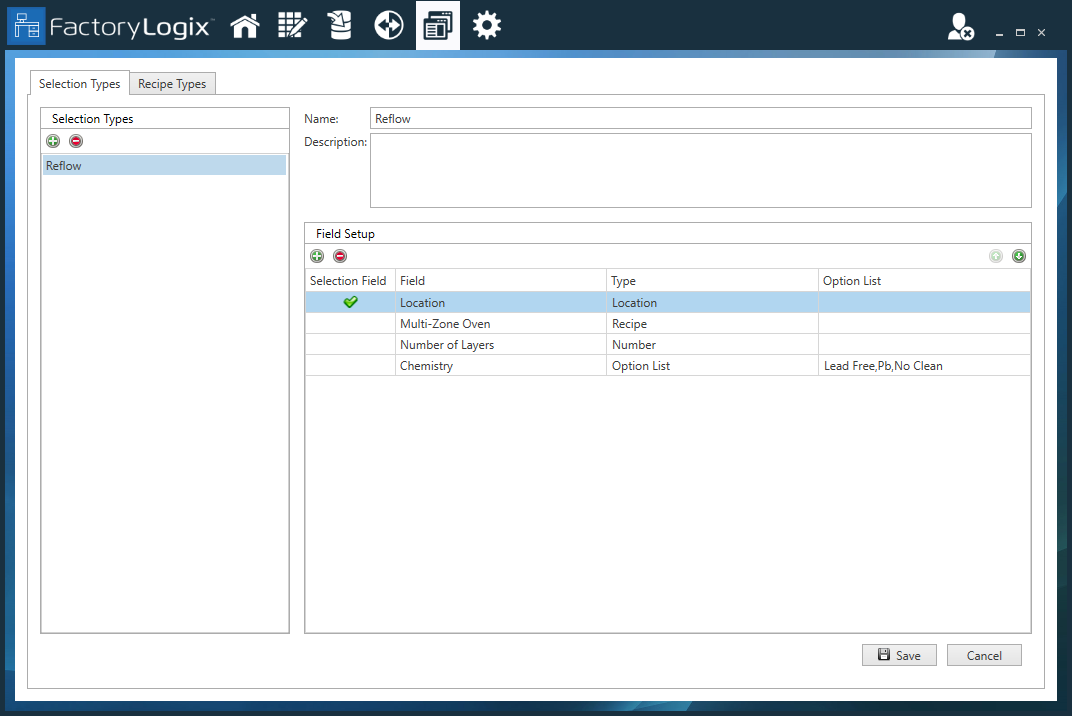Select the Chemistry field row
This screenshot has width=1072, height=716.
tap(500, 366)
